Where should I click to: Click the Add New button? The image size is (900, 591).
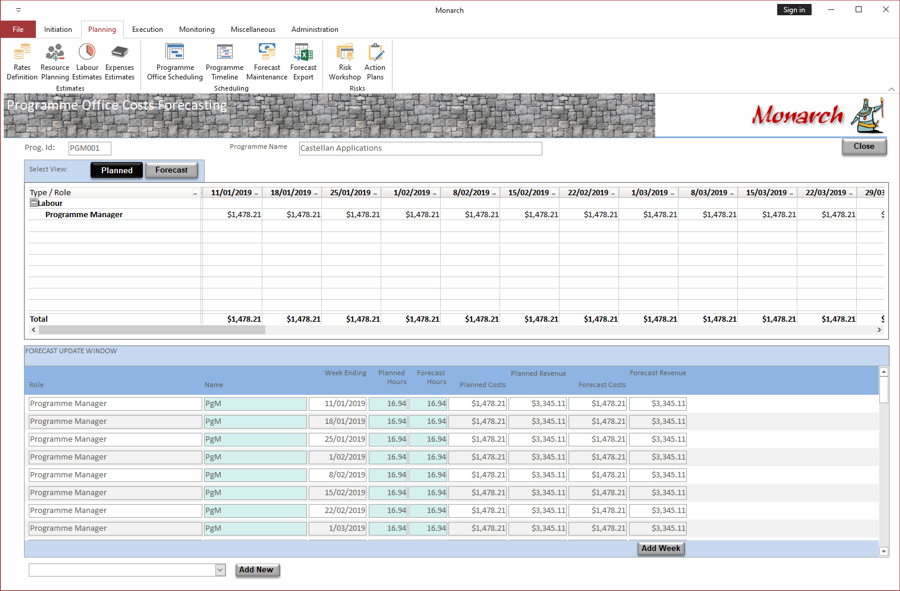click(x=256, y=570)
